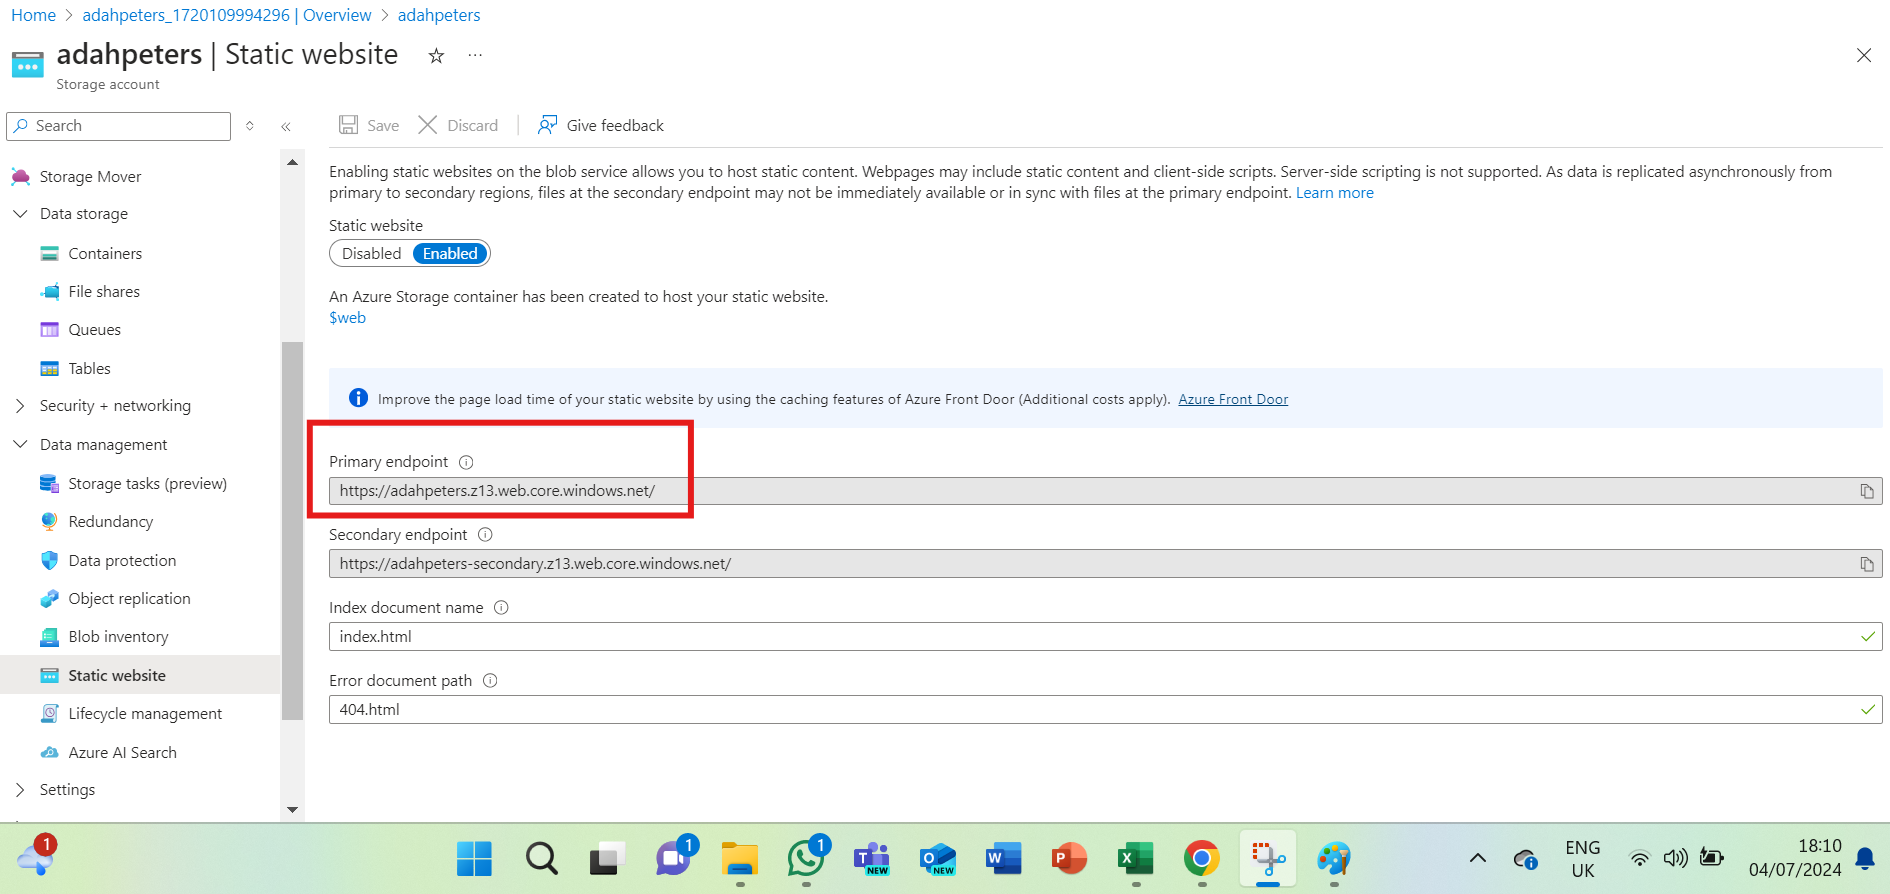Viewport: 1890px width, 894px height.
Task: Click the sidebar scrollbar down arrow
Action: click(x=292, y=810)
